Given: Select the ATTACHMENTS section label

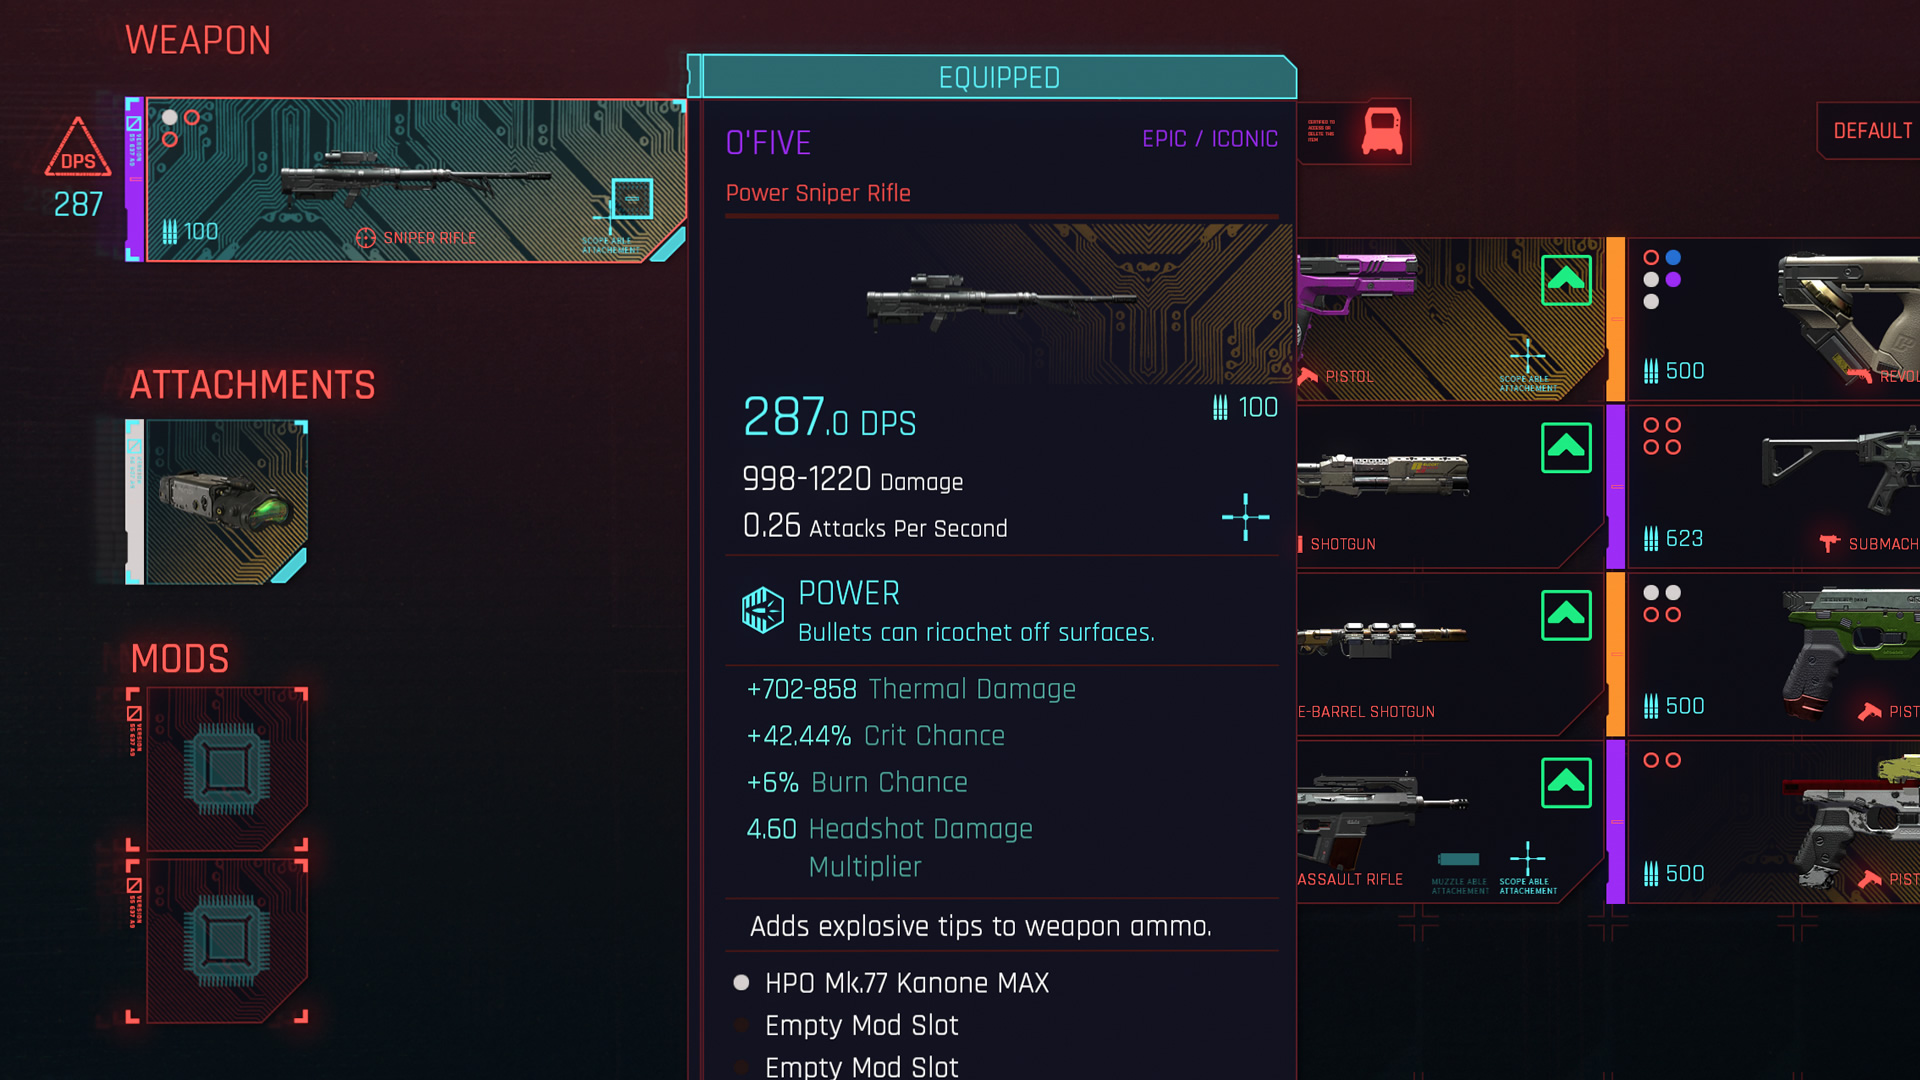Looking at the screenshot, I should pos(253,386).
